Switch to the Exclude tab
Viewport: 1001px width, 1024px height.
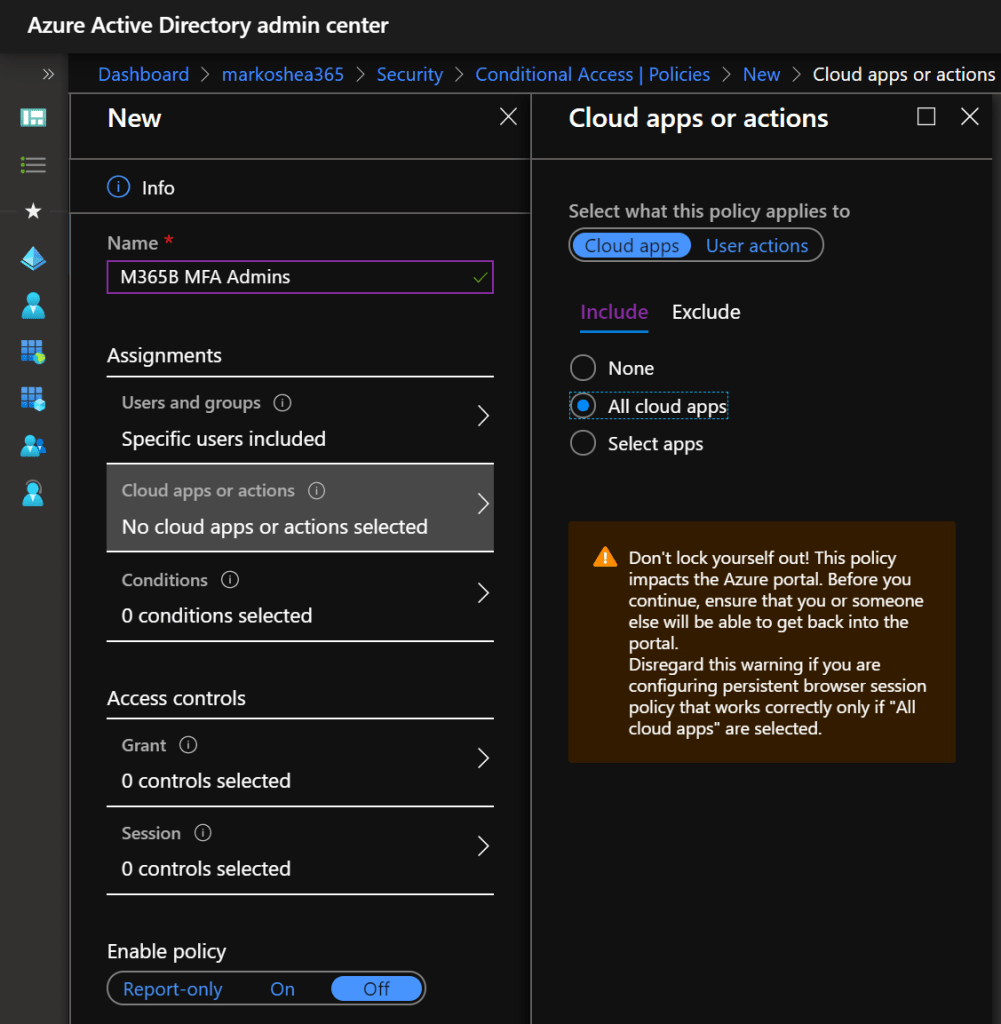[x=706, y=312]
